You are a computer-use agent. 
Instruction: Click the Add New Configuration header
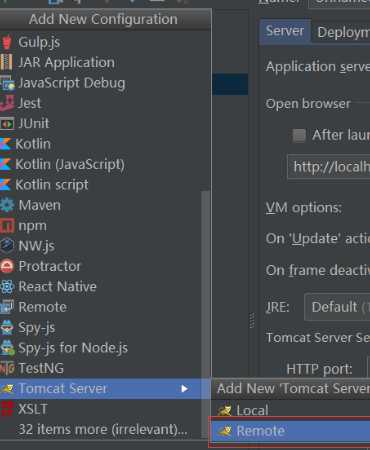(x=103, y=19)
